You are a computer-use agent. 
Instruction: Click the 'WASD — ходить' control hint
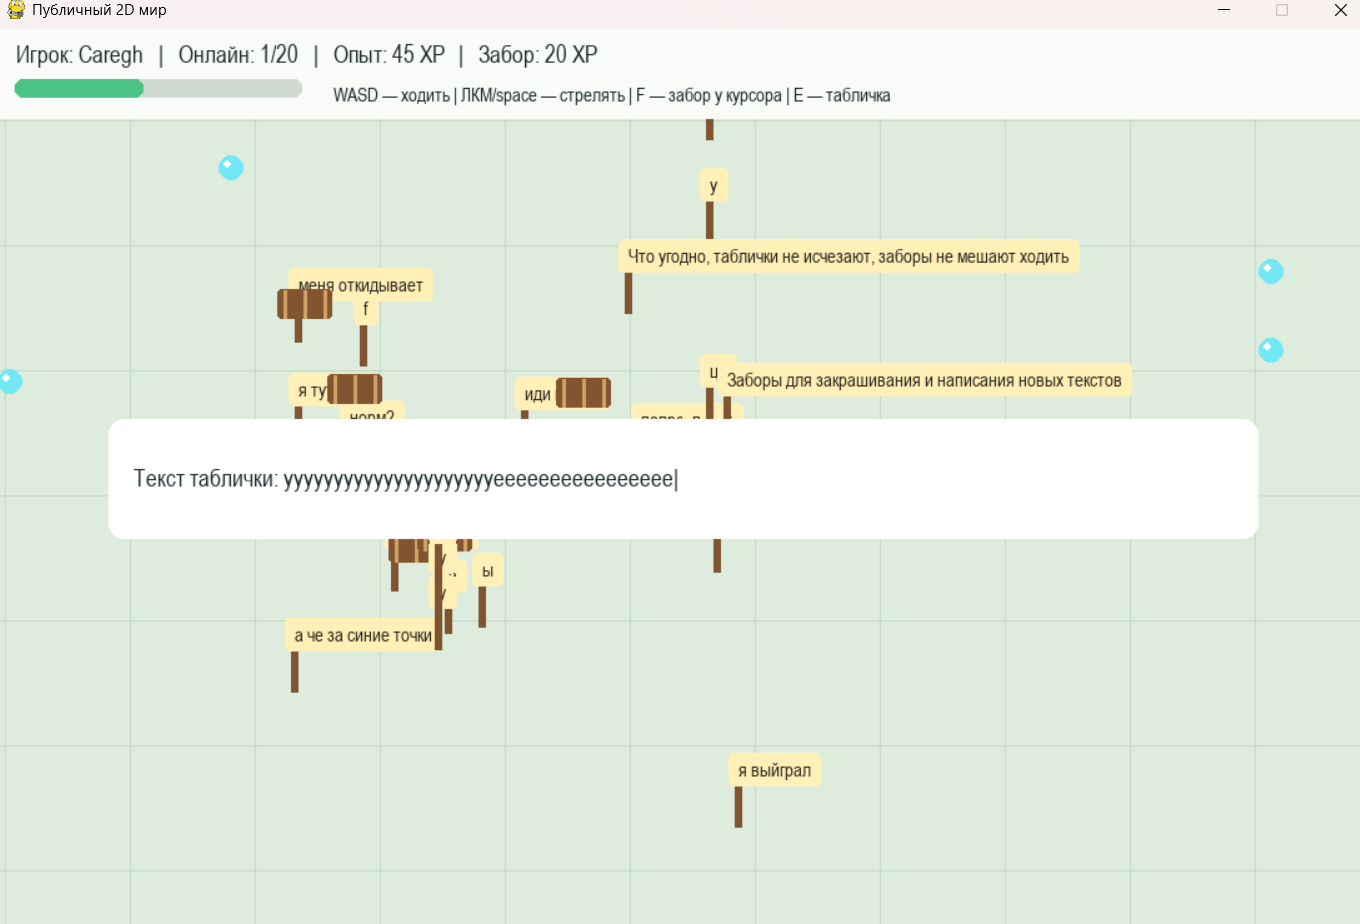[x=392, y=96]
